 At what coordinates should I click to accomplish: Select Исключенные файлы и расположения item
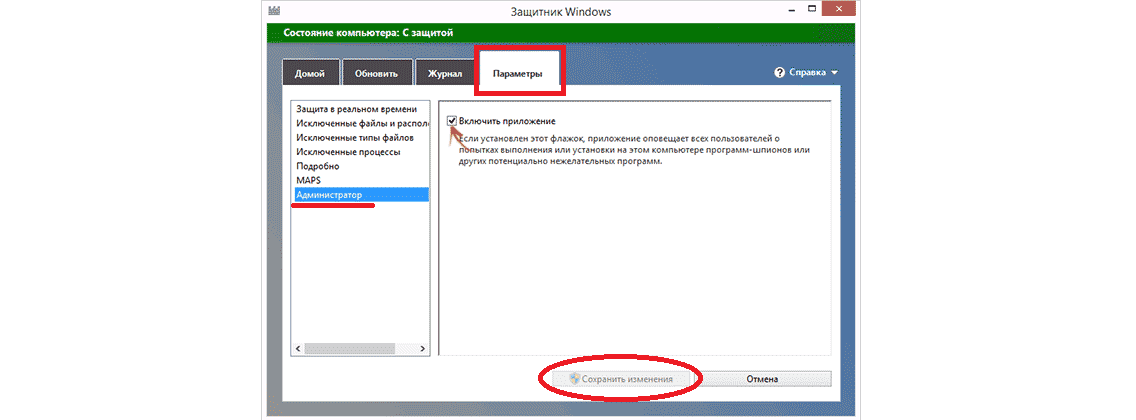(362, 123)
